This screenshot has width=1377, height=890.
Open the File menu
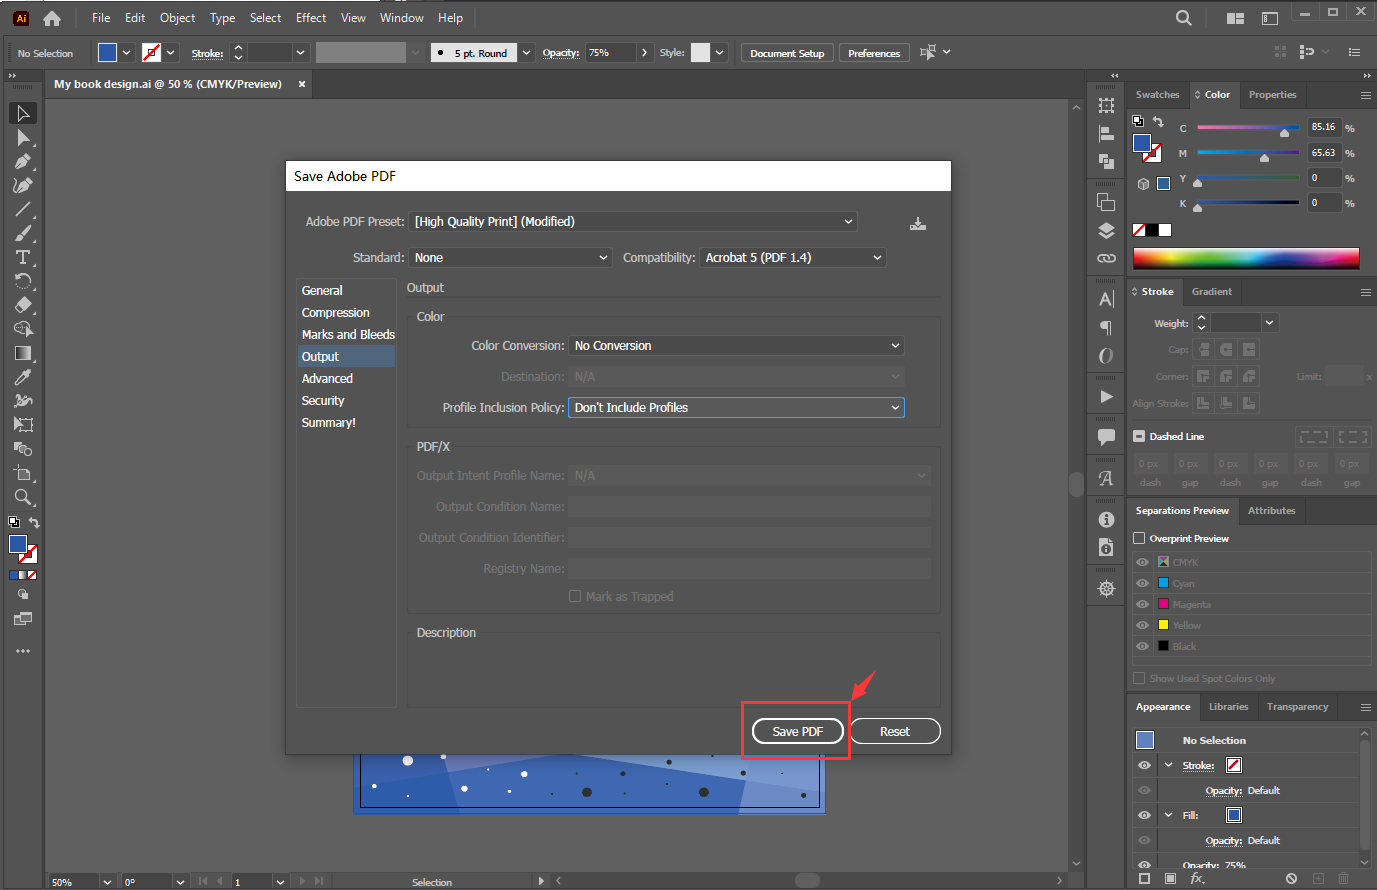101,18
